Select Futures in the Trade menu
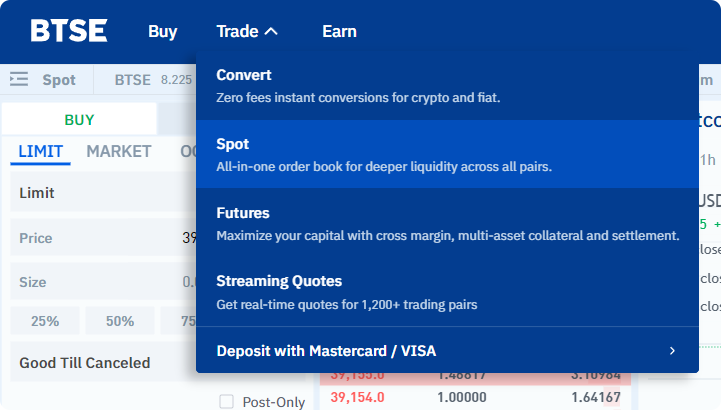Image resolution: width=721 pixels, height=410 pixels. tap(447, 223)
